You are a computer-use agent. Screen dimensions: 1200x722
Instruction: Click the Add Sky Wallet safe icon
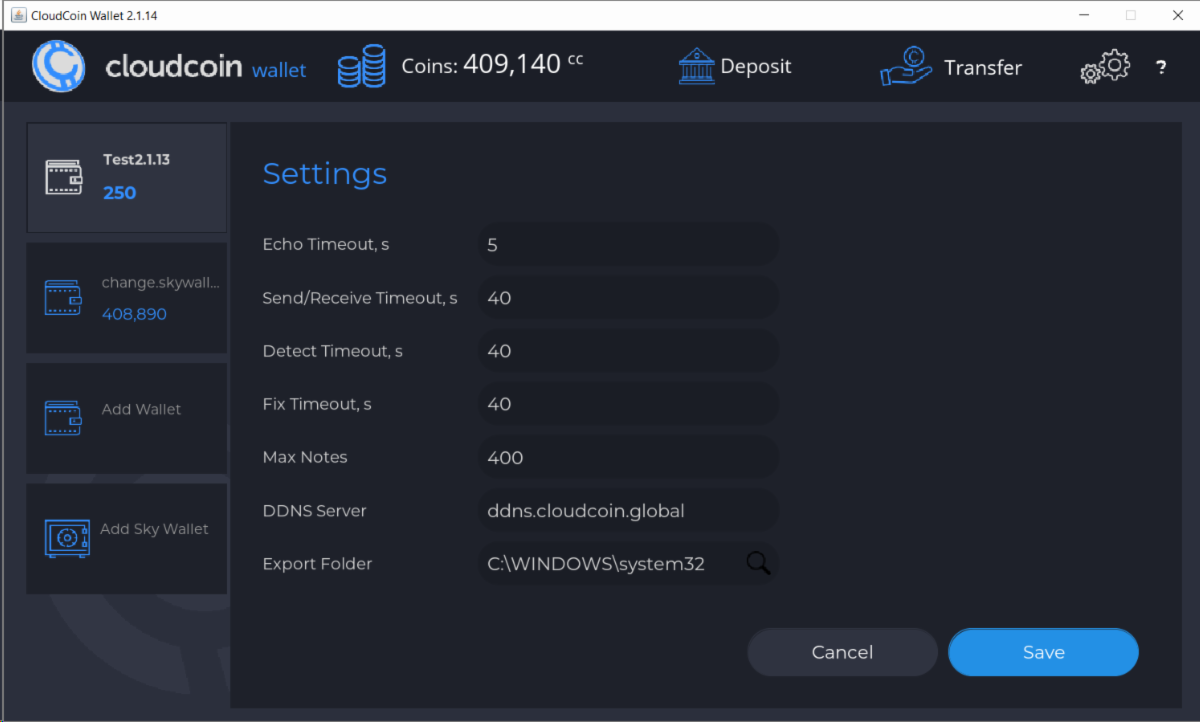tap(67, 538)
